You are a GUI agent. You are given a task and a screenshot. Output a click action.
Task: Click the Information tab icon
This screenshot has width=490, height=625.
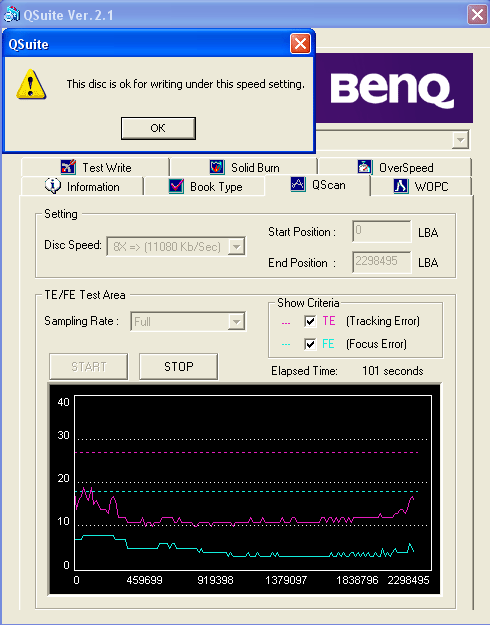click(53, 186)
